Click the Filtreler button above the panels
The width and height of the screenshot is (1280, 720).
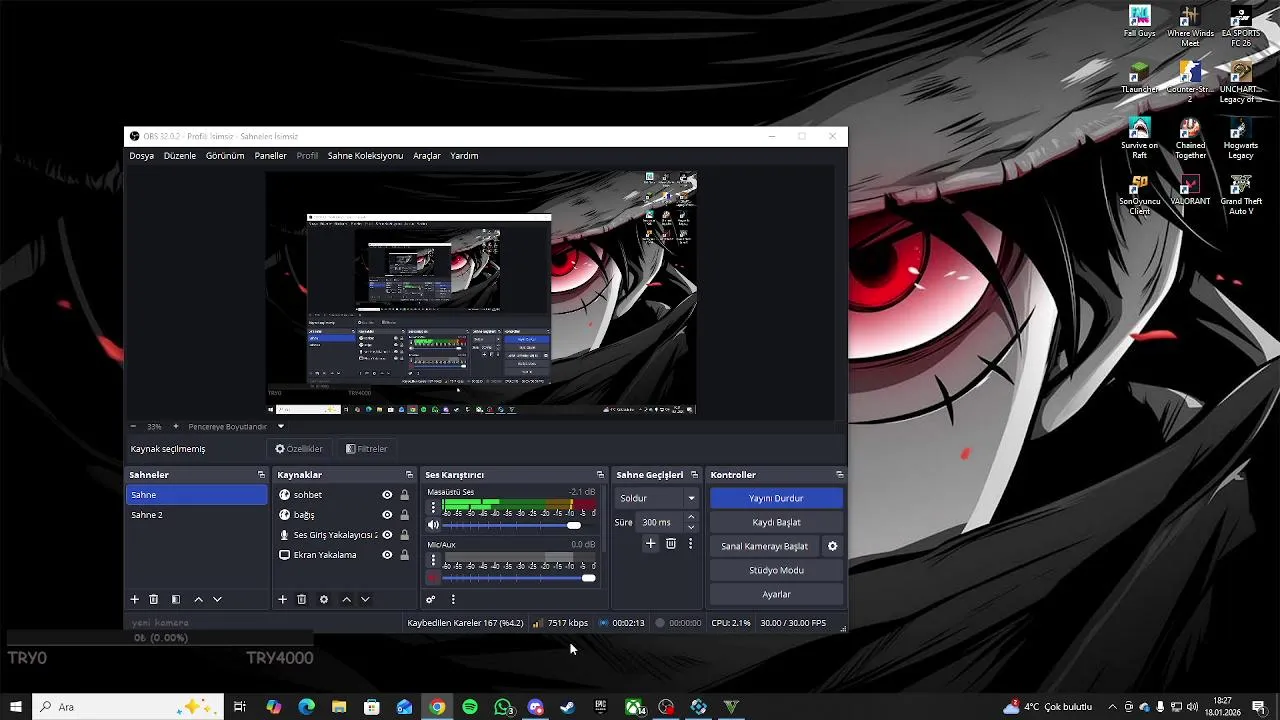coord(366,449)
